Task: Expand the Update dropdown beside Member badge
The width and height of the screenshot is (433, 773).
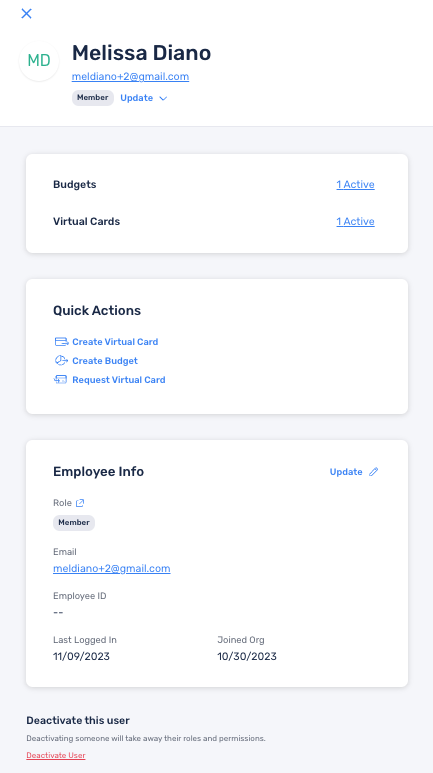Action: (144, 98)
